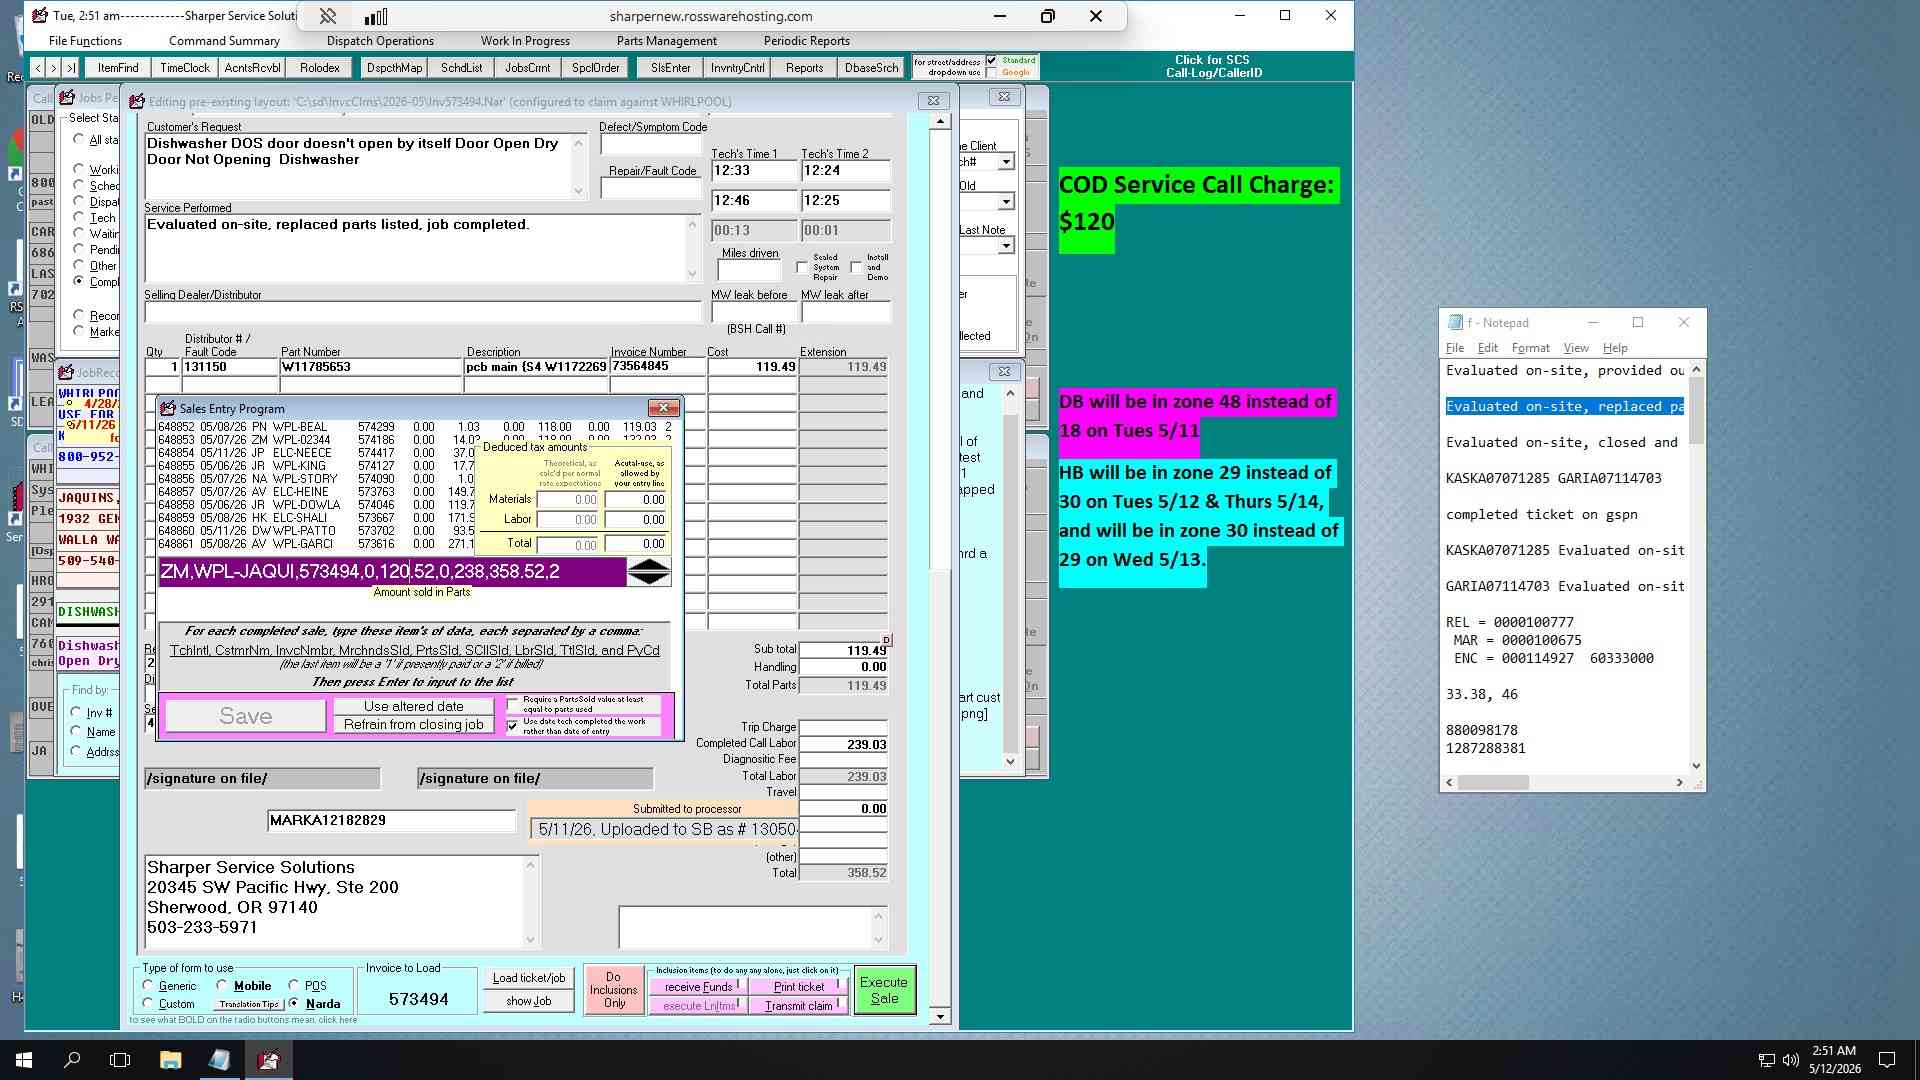Screen dimensions: 1920x1080
Task: Open Windows Start menu
Action: tap(24, 1060)
